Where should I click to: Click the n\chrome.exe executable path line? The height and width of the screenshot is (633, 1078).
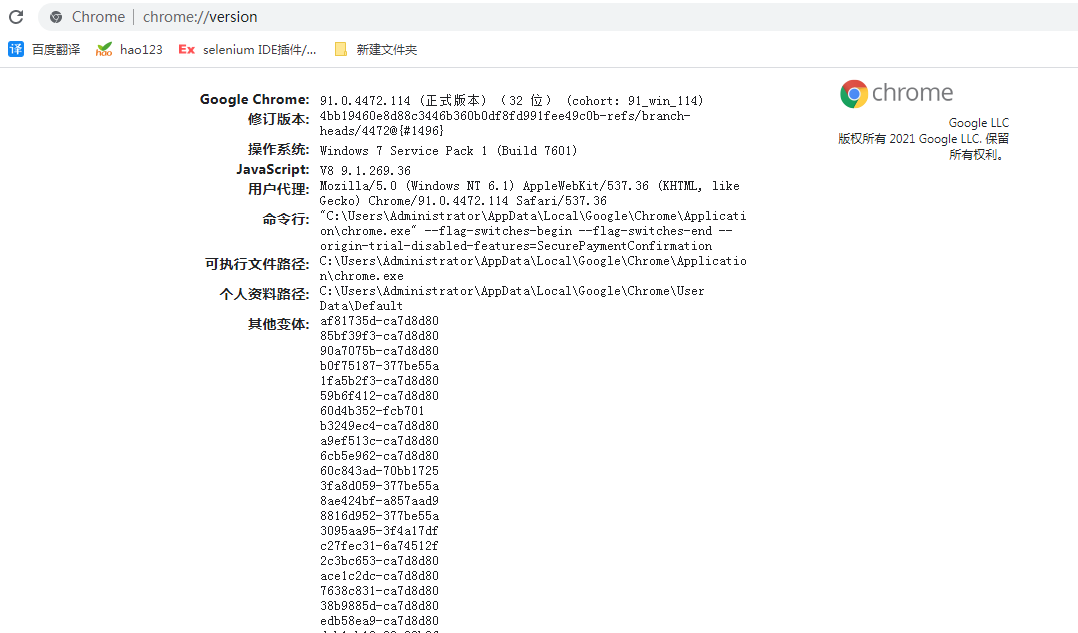(x=362, y=276)
